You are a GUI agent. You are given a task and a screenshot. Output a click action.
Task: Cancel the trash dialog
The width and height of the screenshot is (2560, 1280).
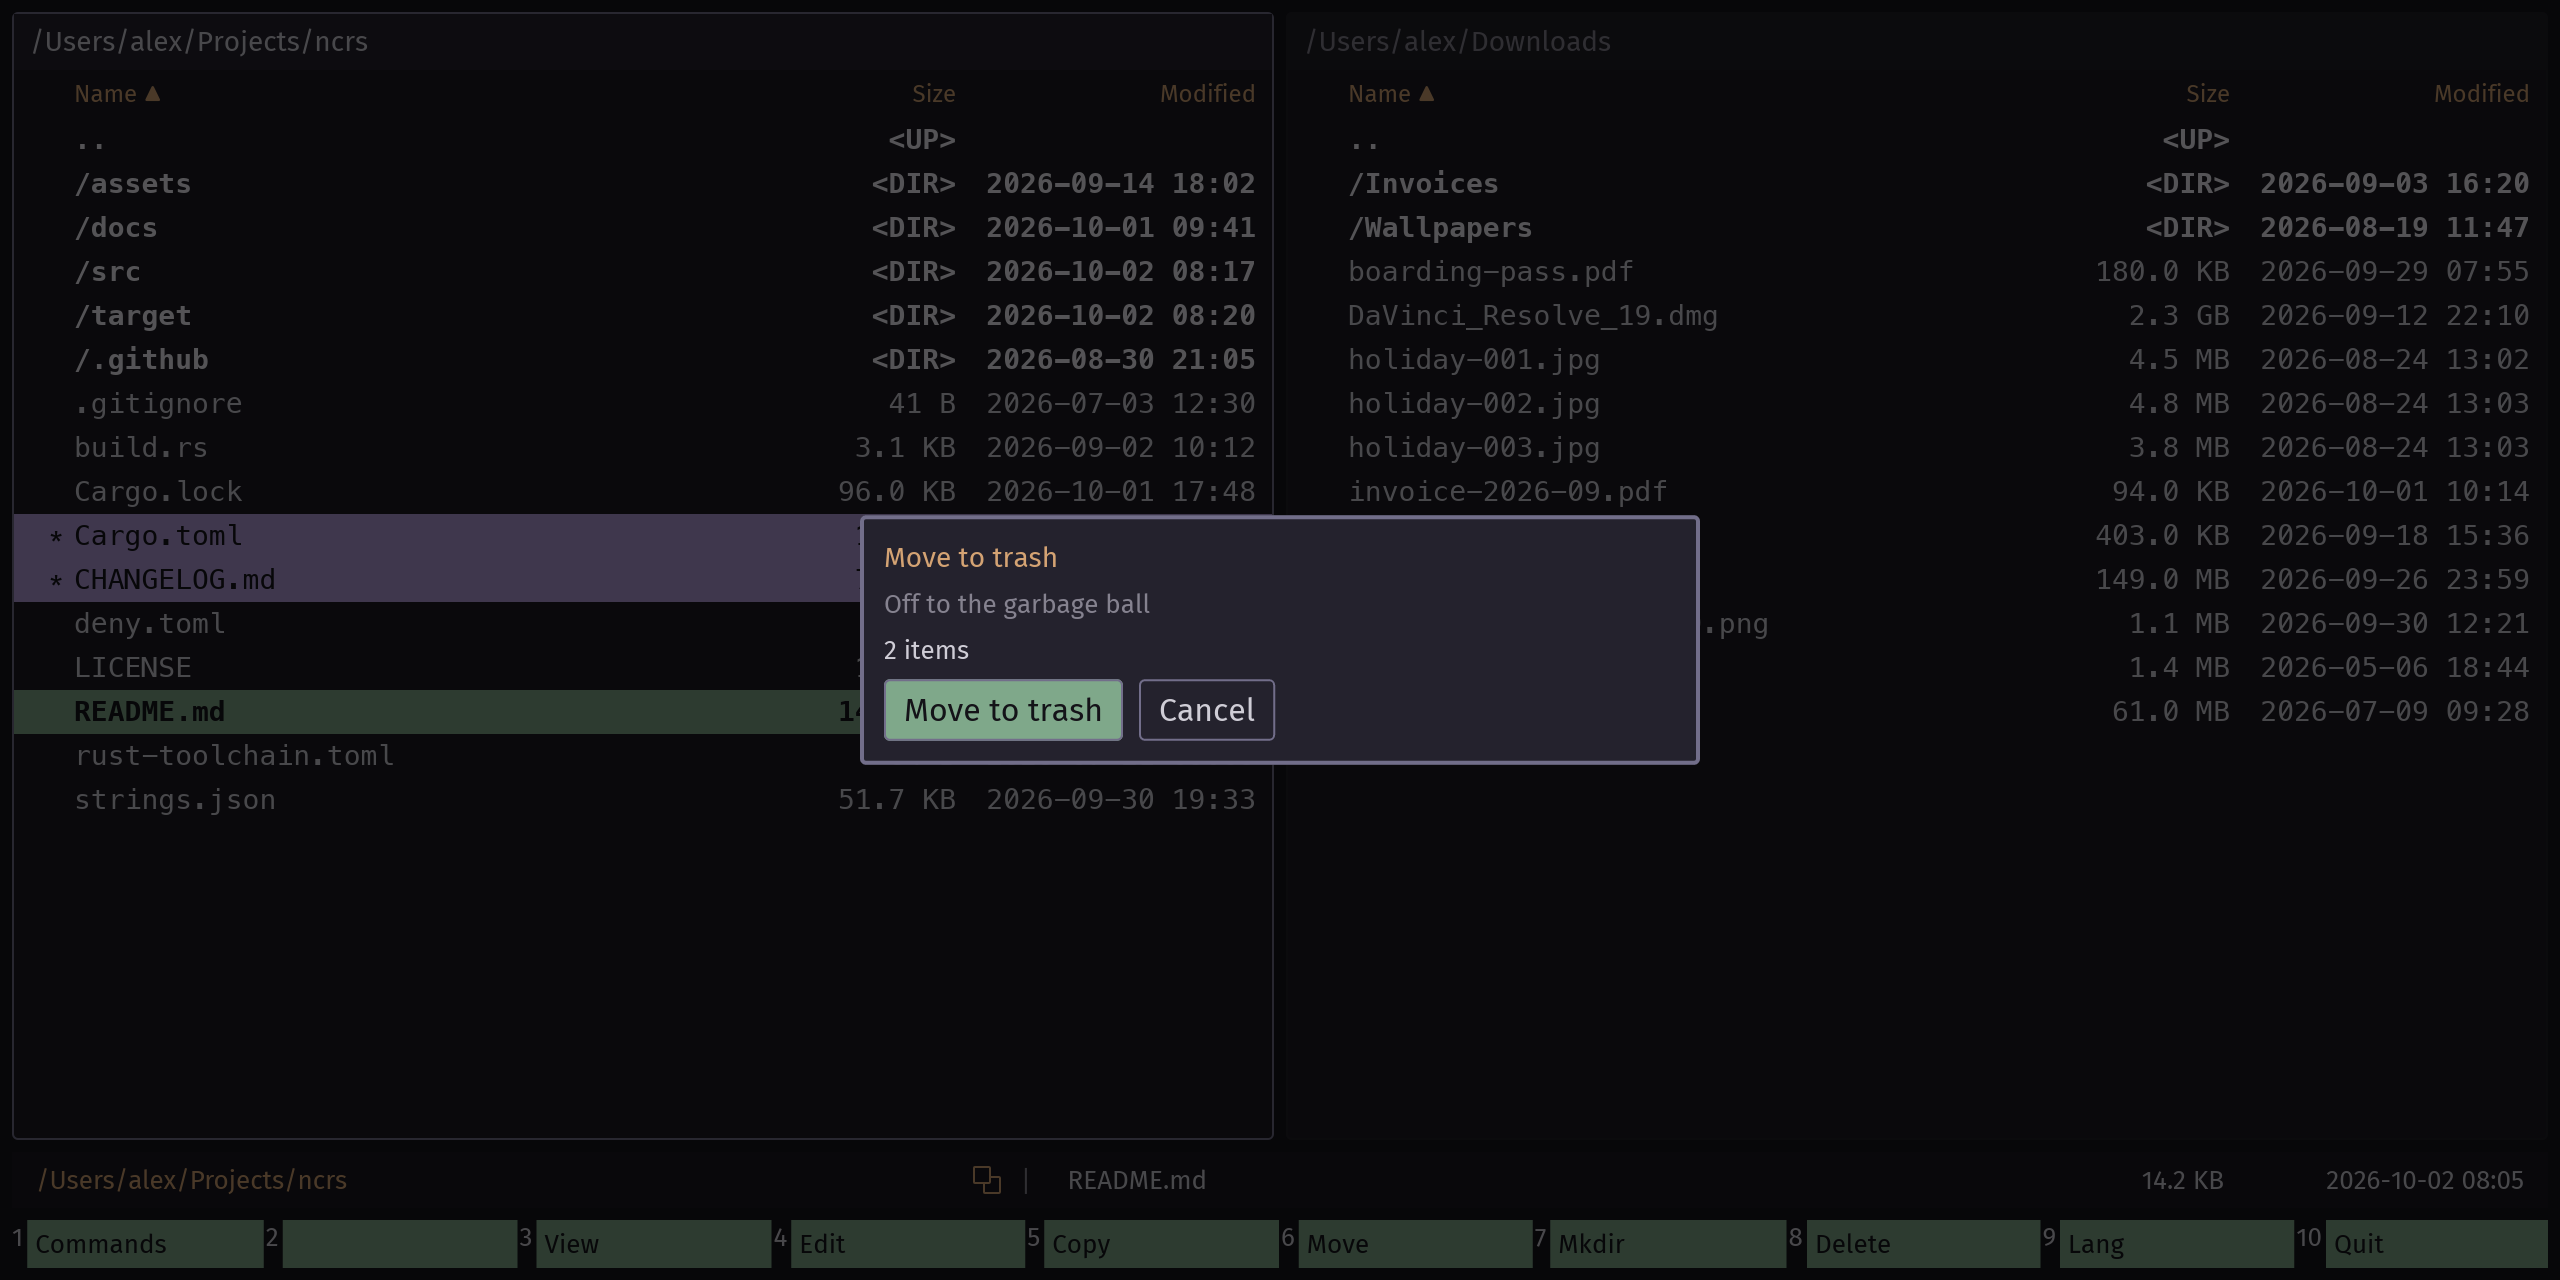[1206, 710]
